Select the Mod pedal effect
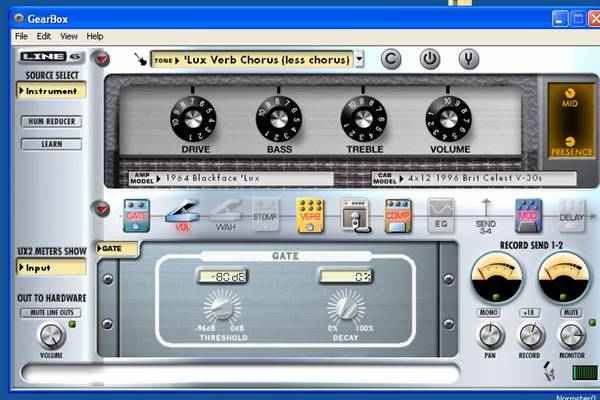The height and width of the screenshot is (400, 600). point(528,216)
